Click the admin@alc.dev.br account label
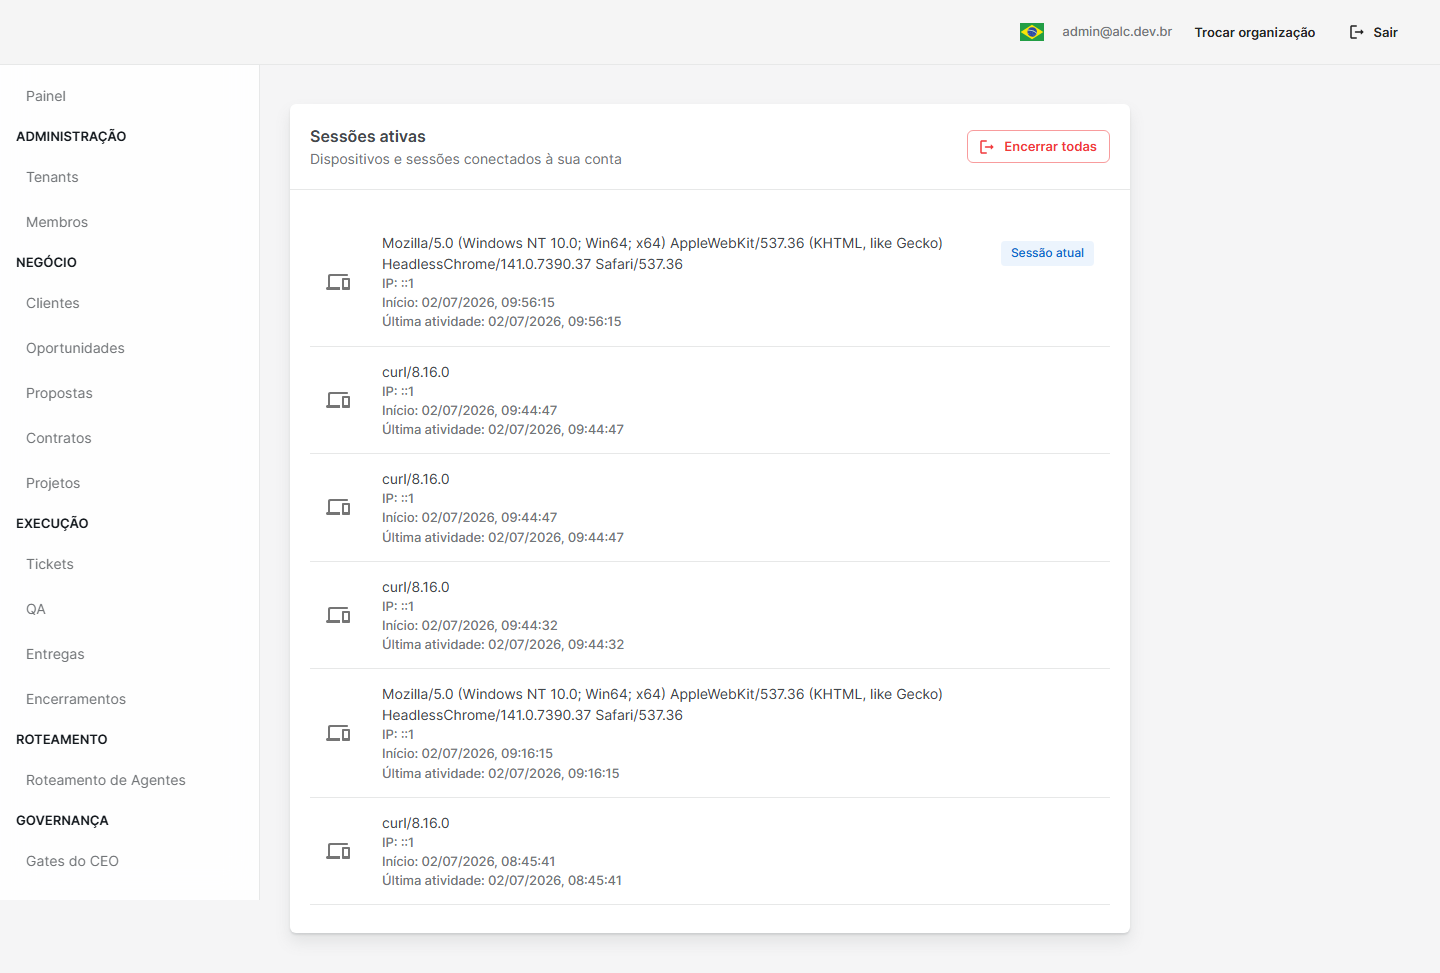This screenshot has height=973, width=1440. click(x=1117, y=32)
